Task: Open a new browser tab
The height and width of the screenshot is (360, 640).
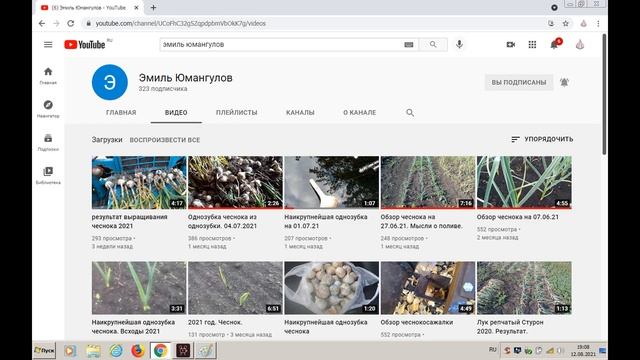Action: [153, 7]
